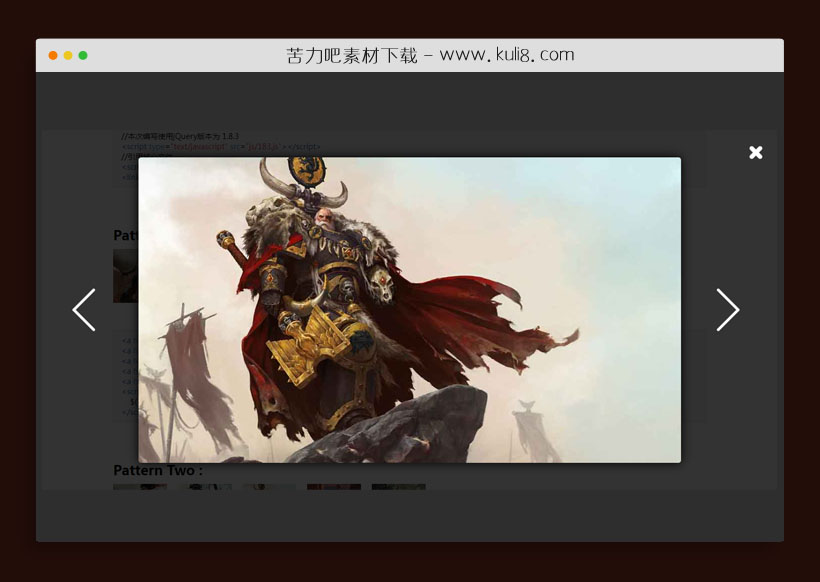
Task: Click the yellow window dot in title bar
Action: [x=68, y=55]
